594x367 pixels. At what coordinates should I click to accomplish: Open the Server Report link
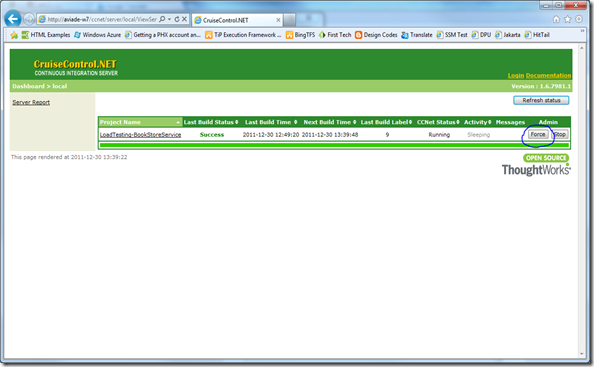[x=31, y=102]
